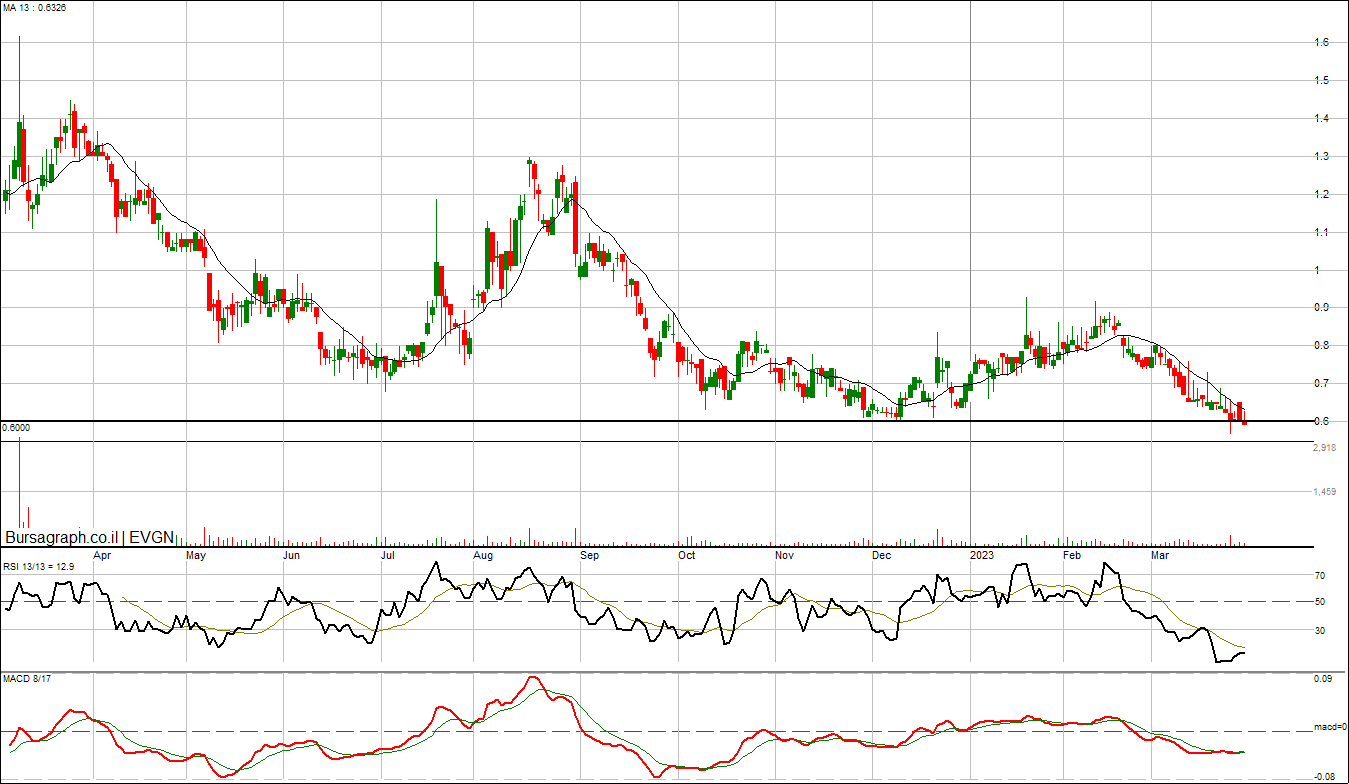
Task: Click the Feb month label
Action: [x=1072, y=554]
